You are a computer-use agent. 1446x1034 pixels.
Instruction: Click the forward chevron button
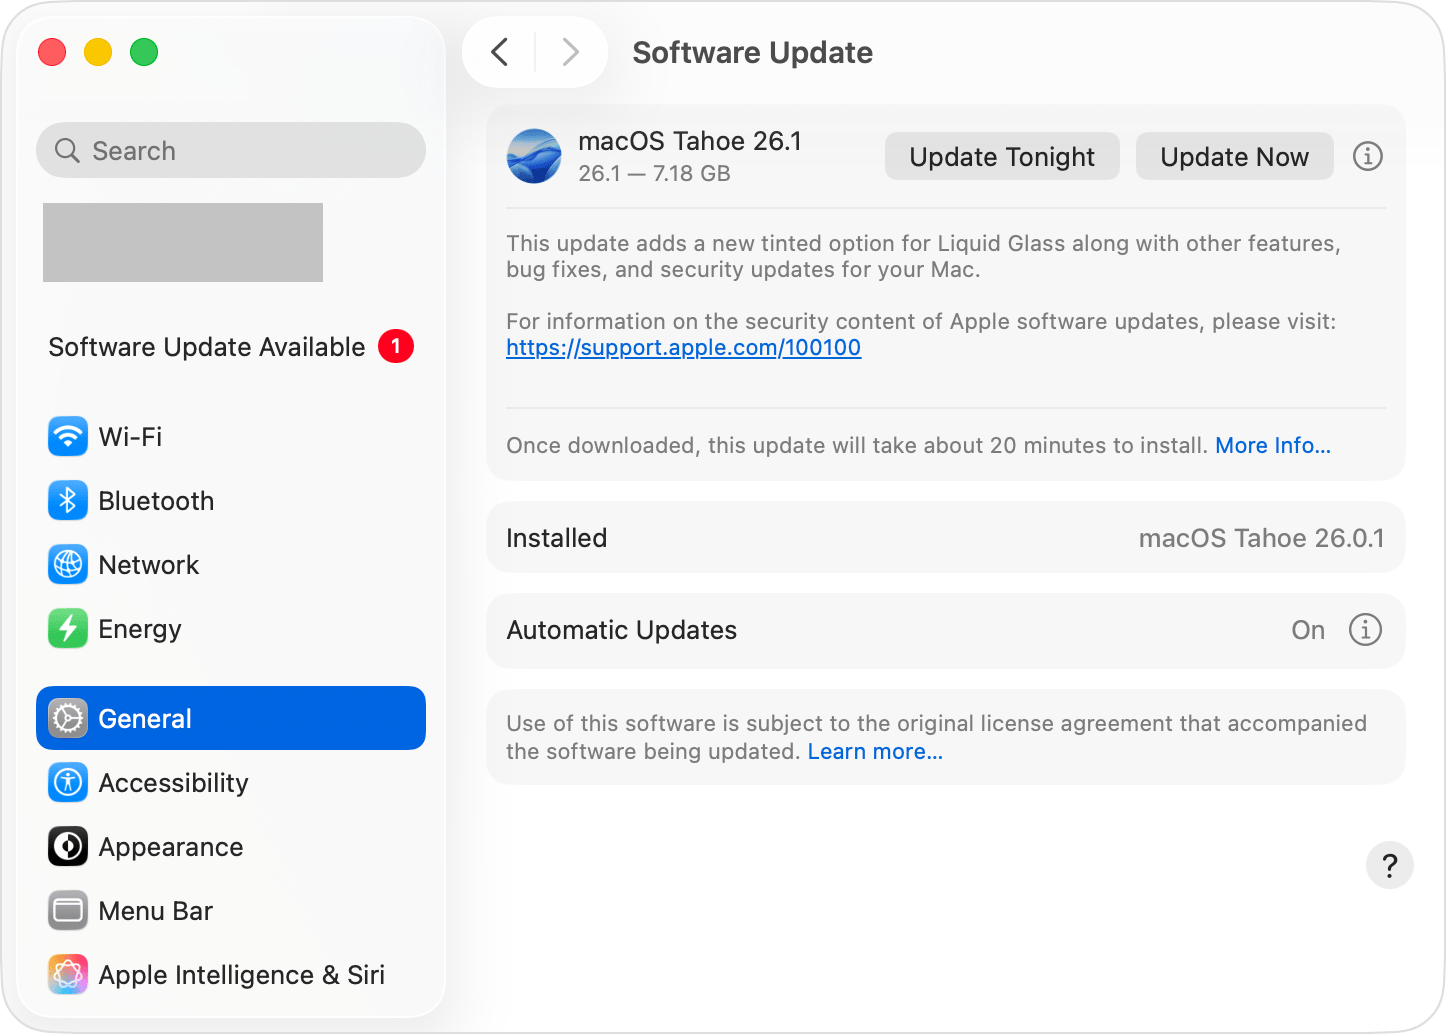pyautogui.click(x=570, y=52)
